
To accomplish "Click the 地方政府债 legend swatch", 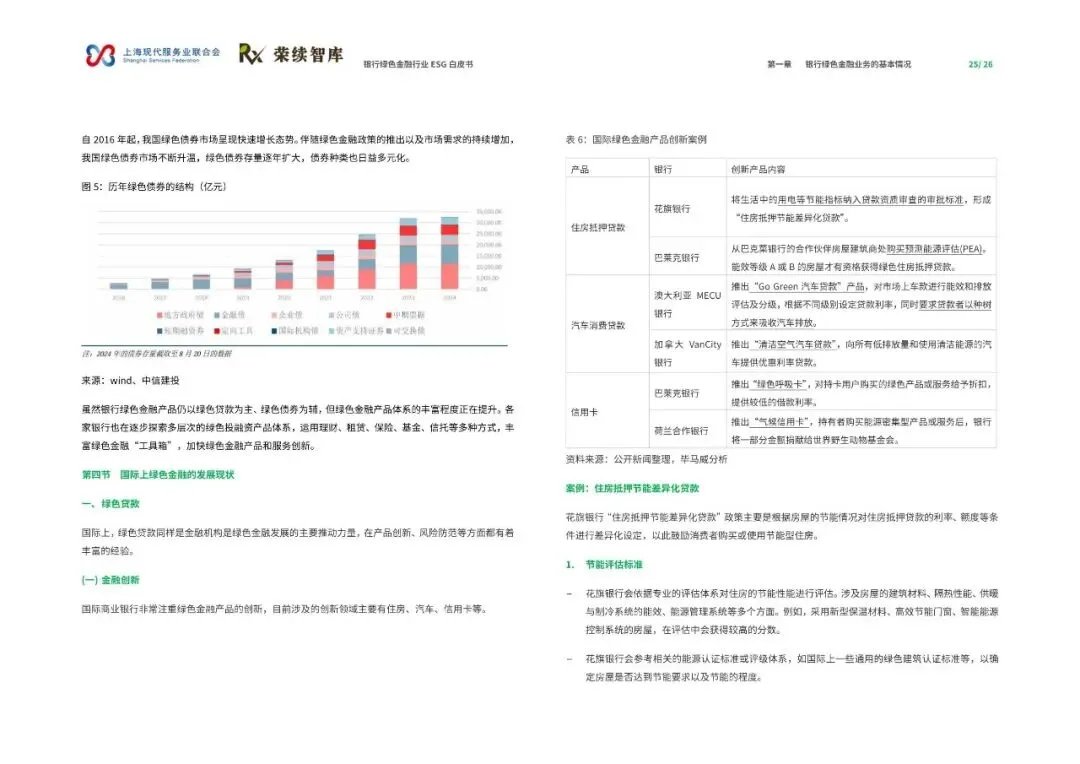I will (x=160, y=315).
